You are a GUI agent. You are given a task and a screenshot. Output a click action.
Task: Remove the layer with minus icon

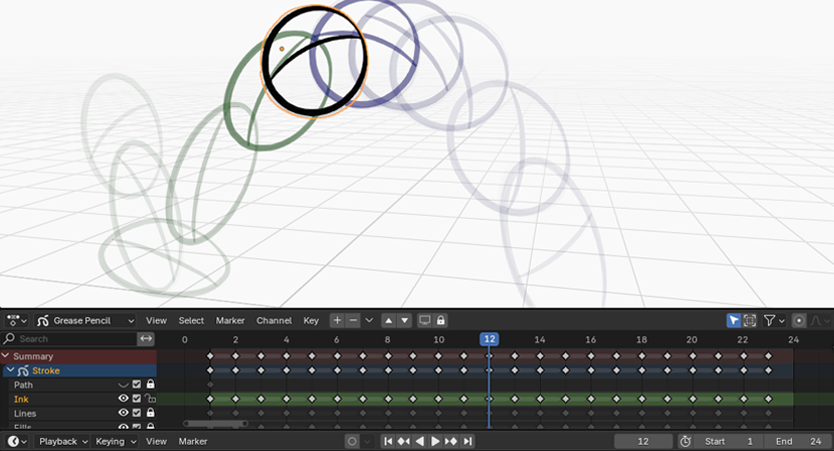pyautogui.click(x=353, y=321)
